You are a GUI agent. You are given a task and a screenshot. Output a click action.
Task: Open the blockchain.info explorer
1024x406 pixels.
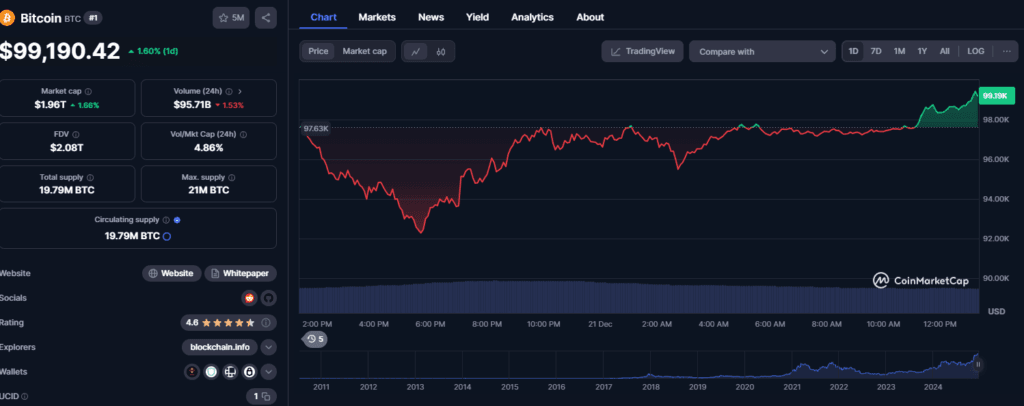click(219, 347)
